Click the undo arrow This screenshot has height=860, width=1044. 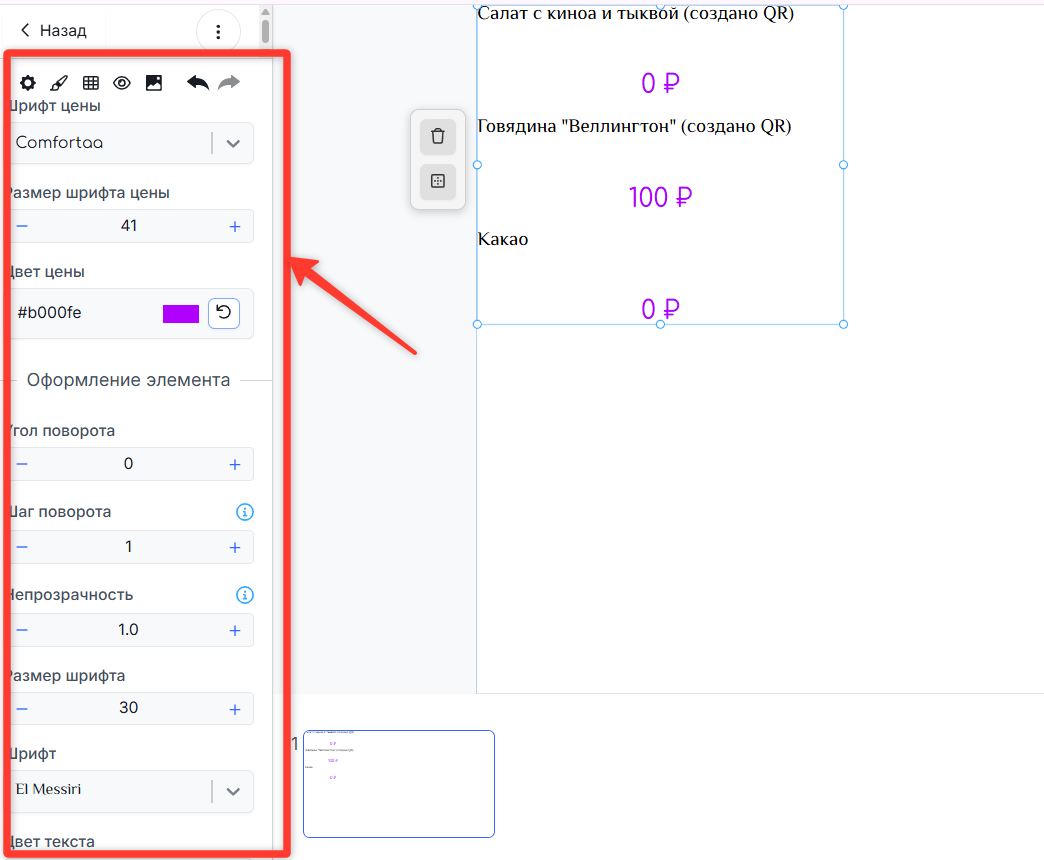tap(198, 83)
